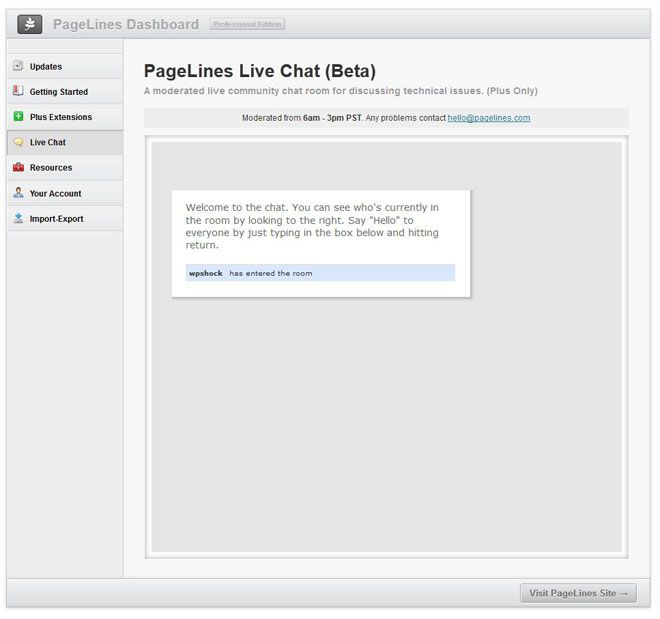Click the Professional Edition badge
The height and width of the screenshot is (619, 660).
click(248, 24)
